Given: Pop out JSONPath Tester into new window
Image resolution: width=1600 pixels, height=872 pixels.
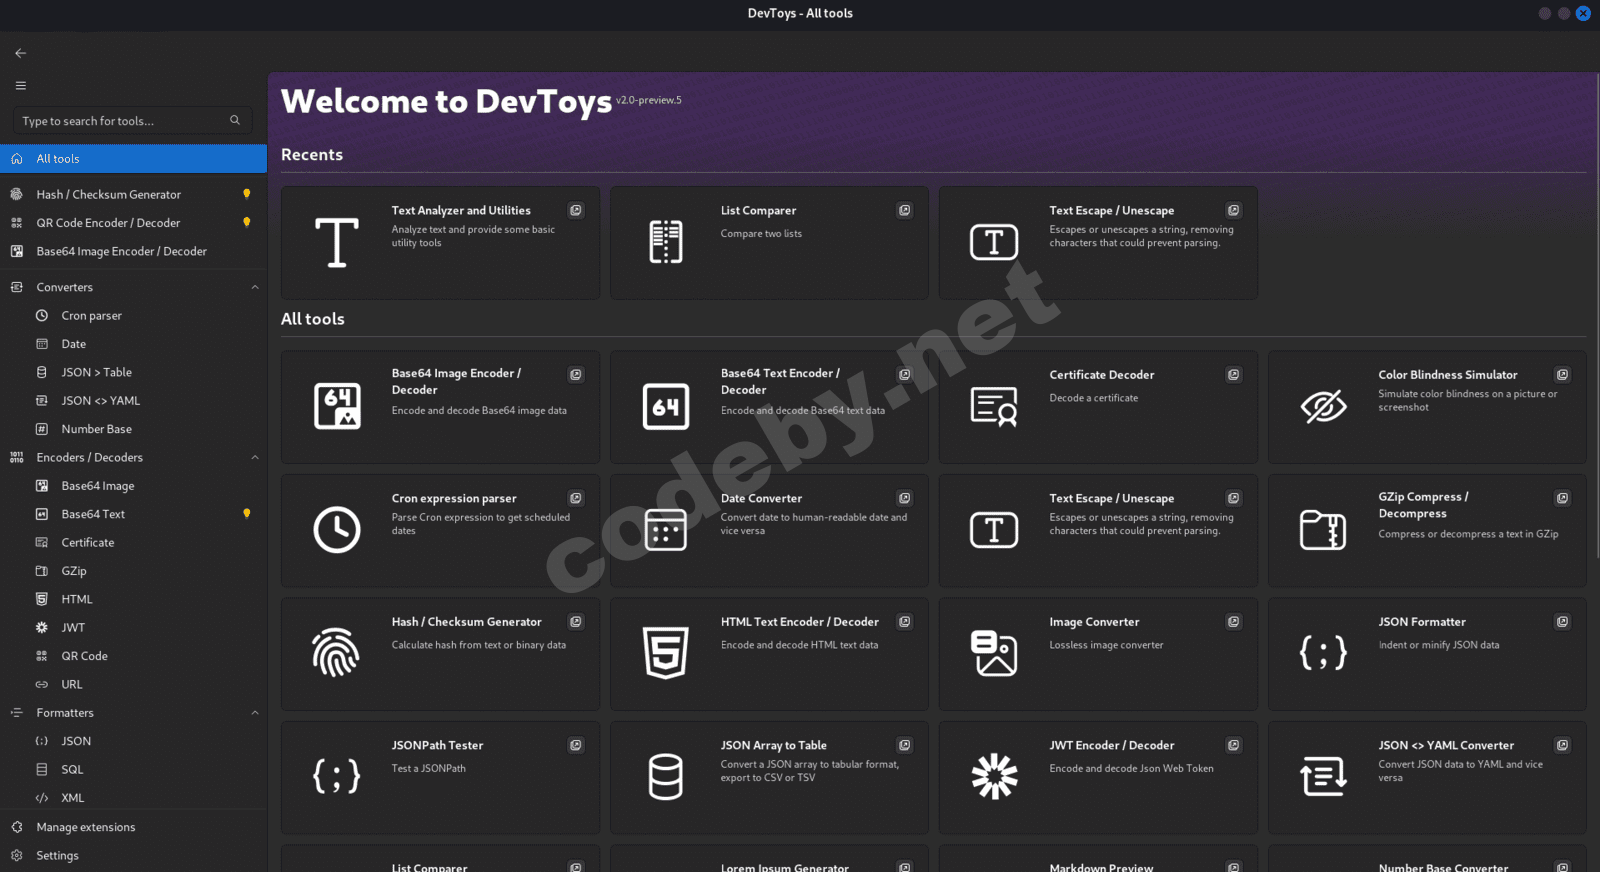Looking at the screenshot, I should 576,745.
